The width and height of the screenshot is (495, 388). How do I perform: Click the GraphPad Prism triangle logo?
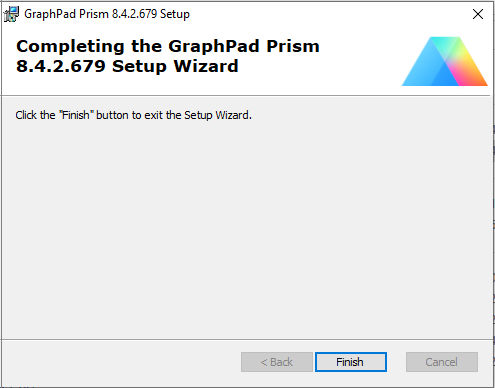[x=445, y=61]
